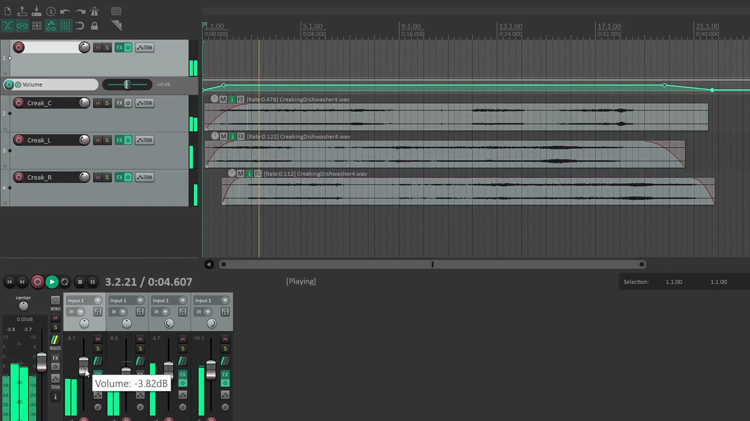750x421 pixels.
Task: Mute item with Rate:0.478 label
Action: (x=223, y=99)
